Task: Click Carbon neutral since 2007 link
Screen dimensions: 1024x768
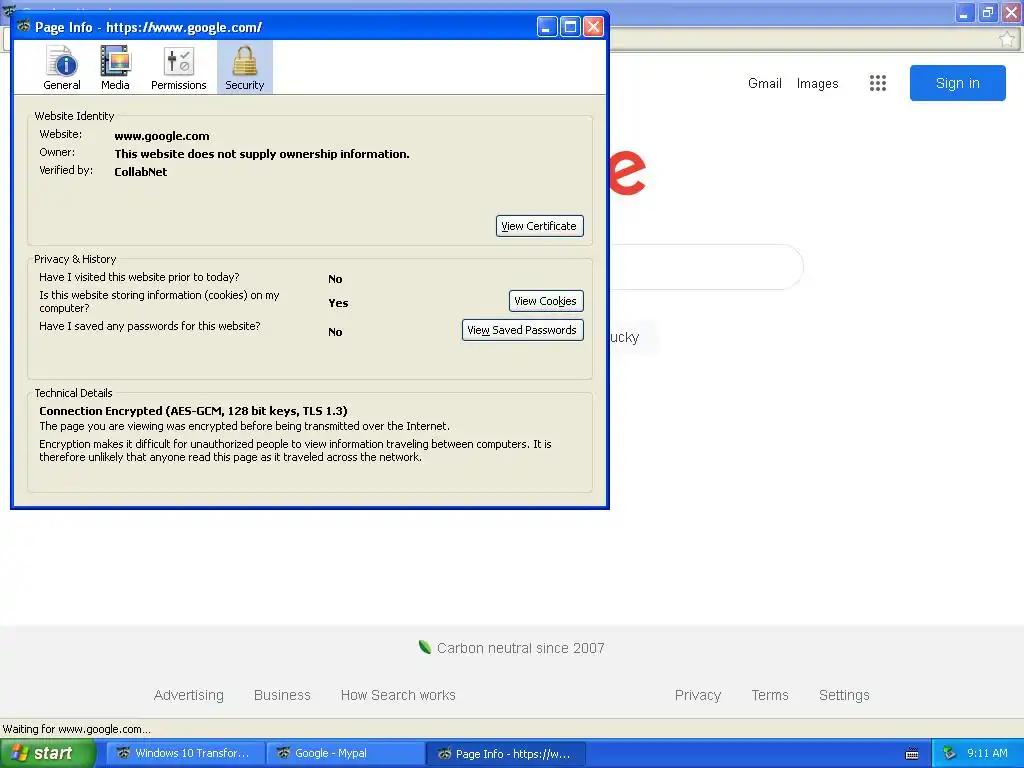Action: tap(520, 648)
